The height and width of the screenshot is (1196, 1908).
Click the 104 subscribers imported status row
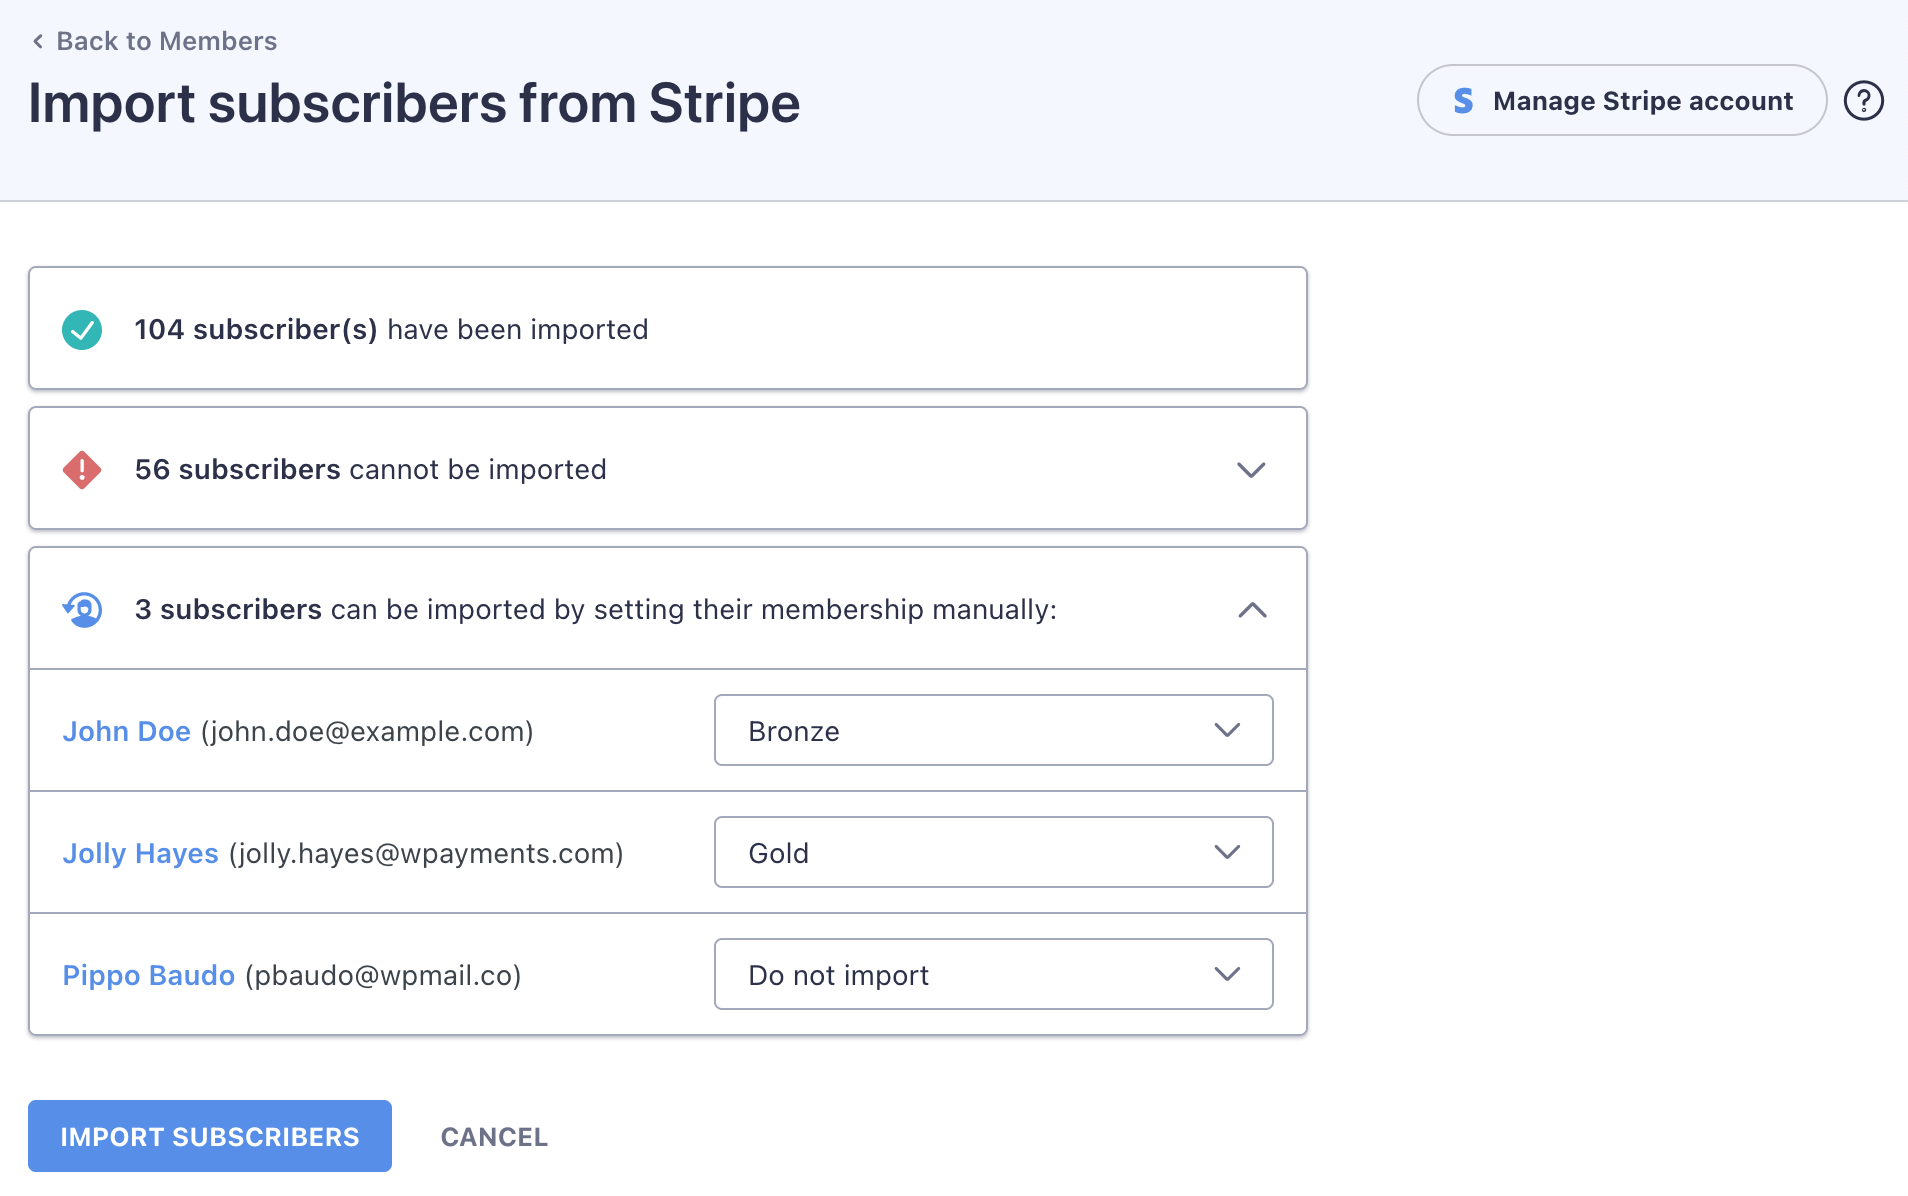pyautogui.click(x=667, y=329)
